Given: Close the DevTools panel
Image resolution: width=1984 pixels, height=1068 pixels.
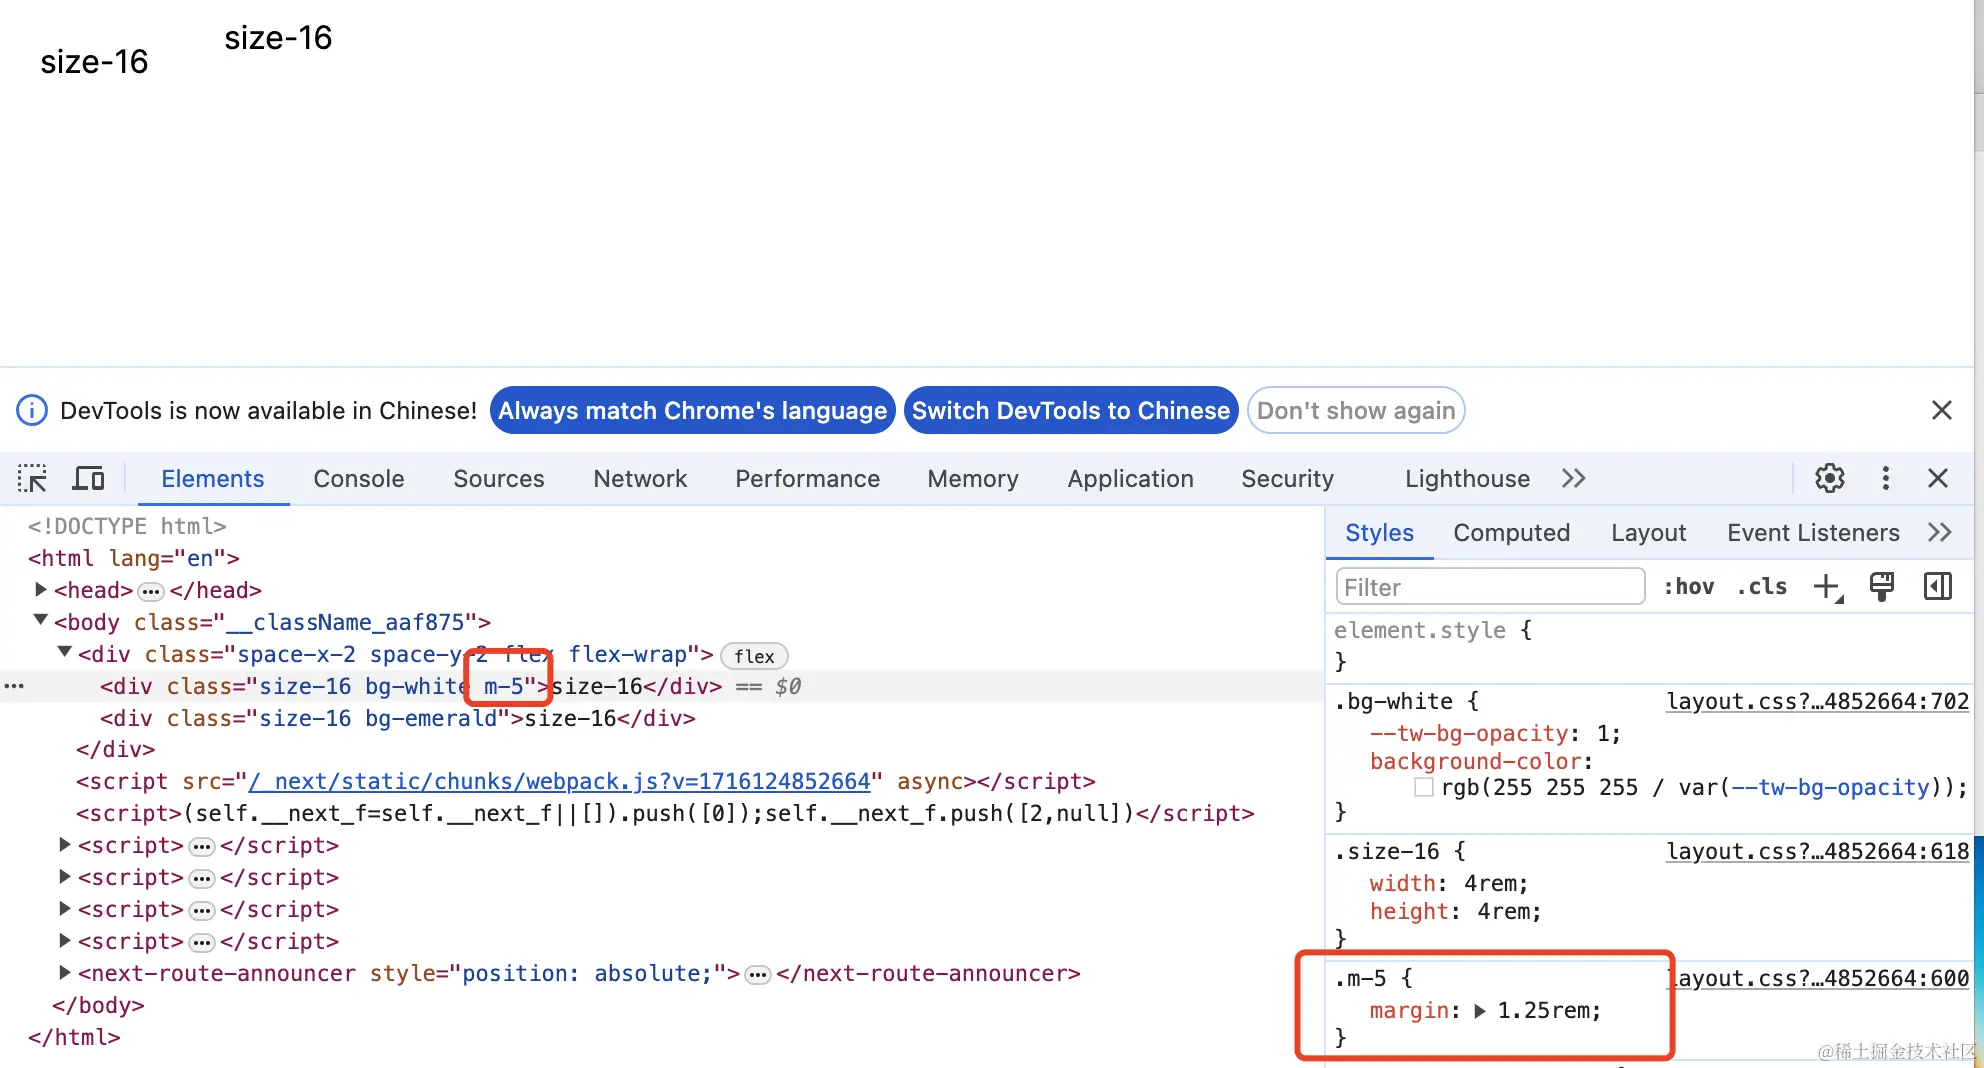Looking at the screenshot, I should coord(1938,479).
